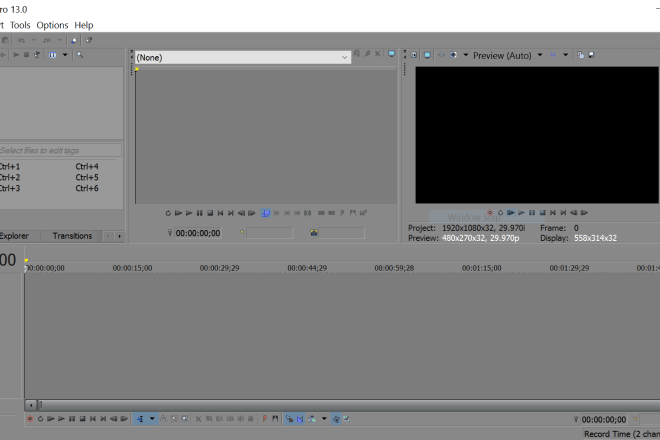660x440 pixels.
Task: Click Stop in the bottom timeline transport bar
Action: [82, 419]
